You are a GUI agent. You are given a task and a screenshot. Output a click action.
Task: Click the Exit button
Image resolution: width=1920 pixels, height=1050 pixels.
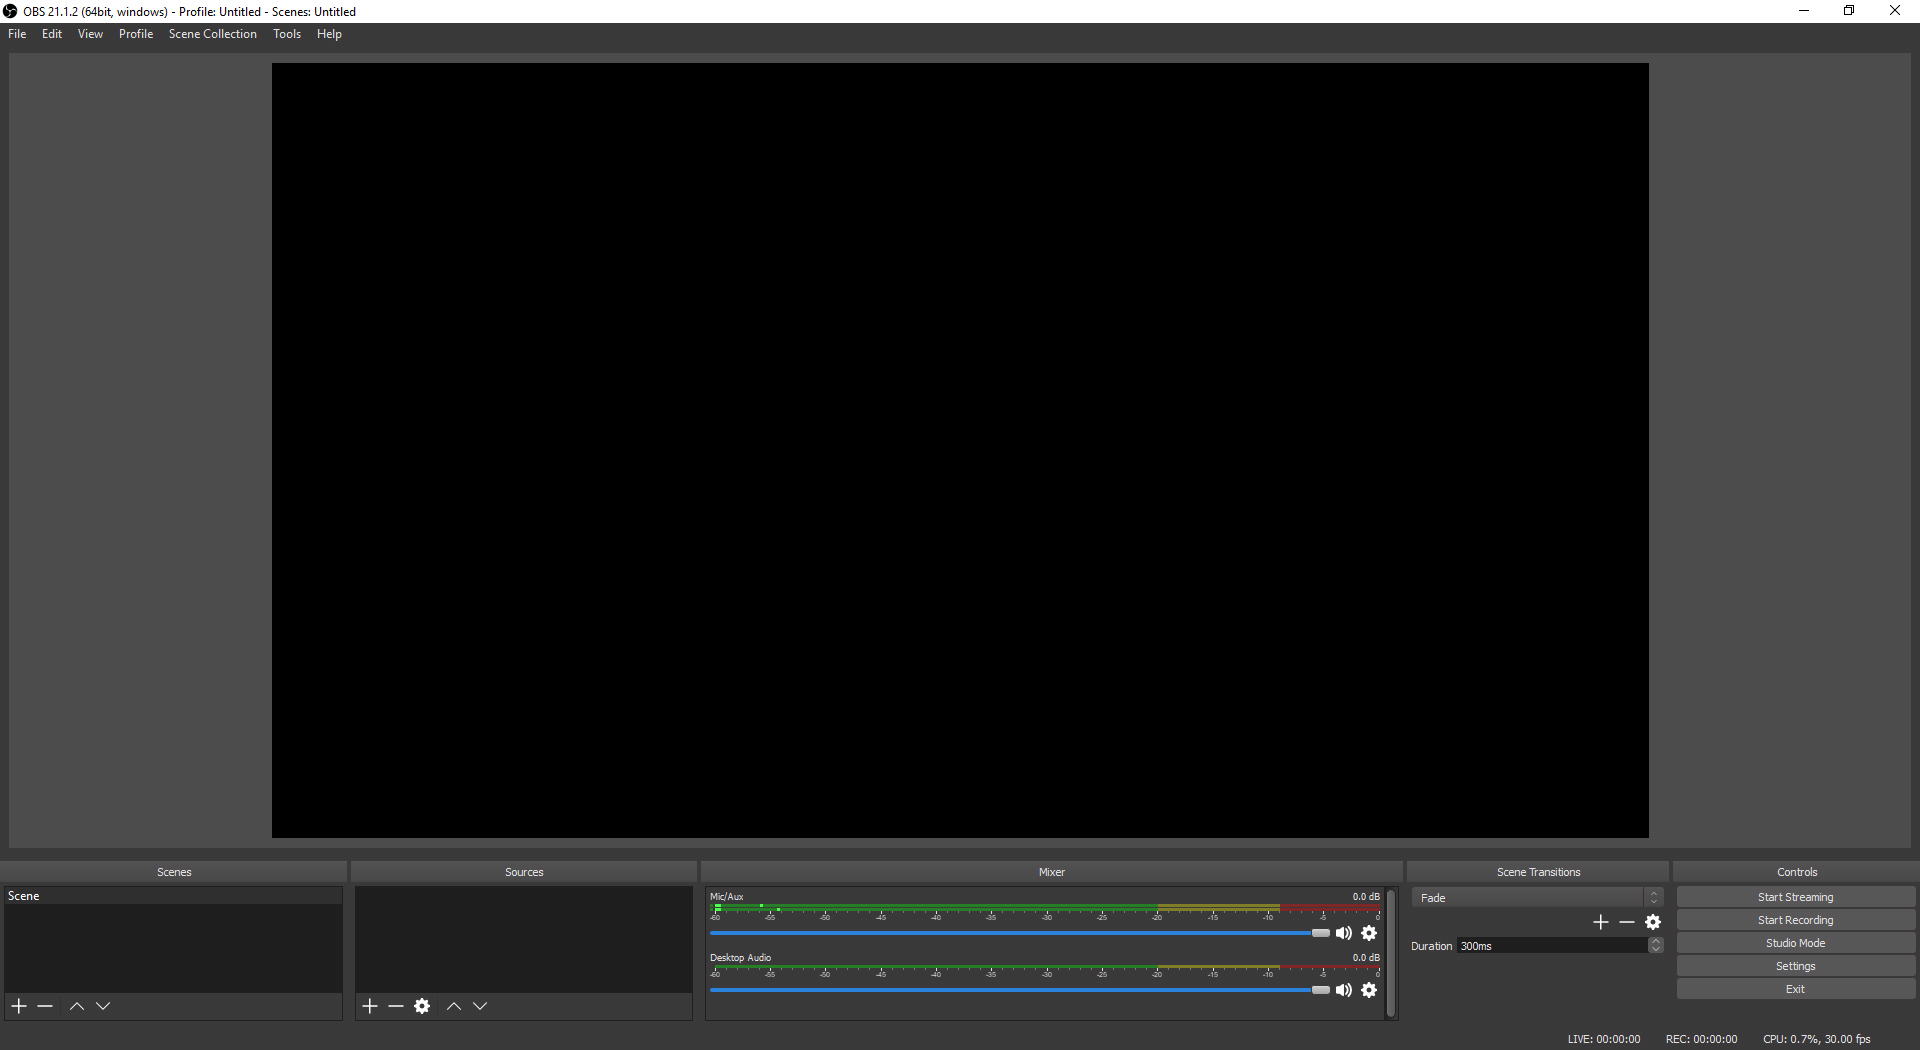pos(1796,989)
